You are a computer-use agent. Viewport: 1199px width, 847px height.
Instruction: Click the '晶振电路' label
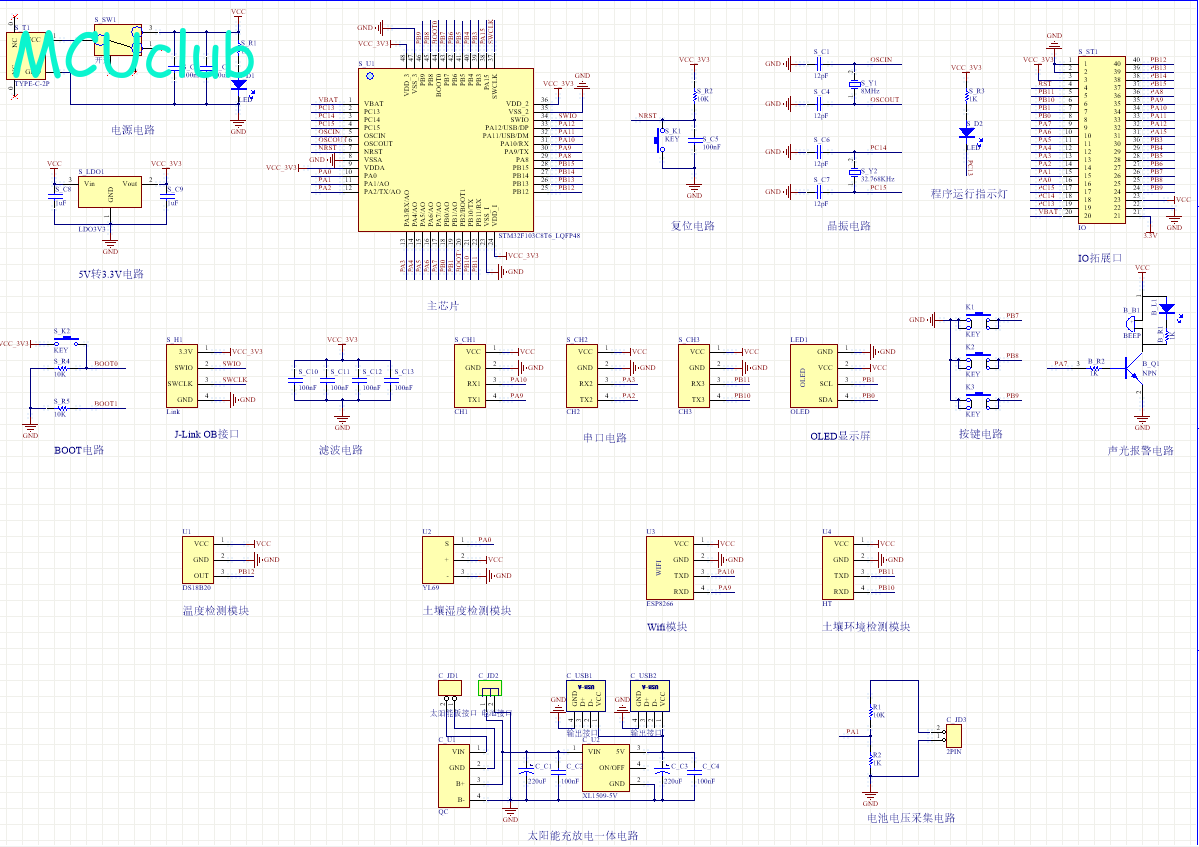pyautogui.click(x=849, y=226)
